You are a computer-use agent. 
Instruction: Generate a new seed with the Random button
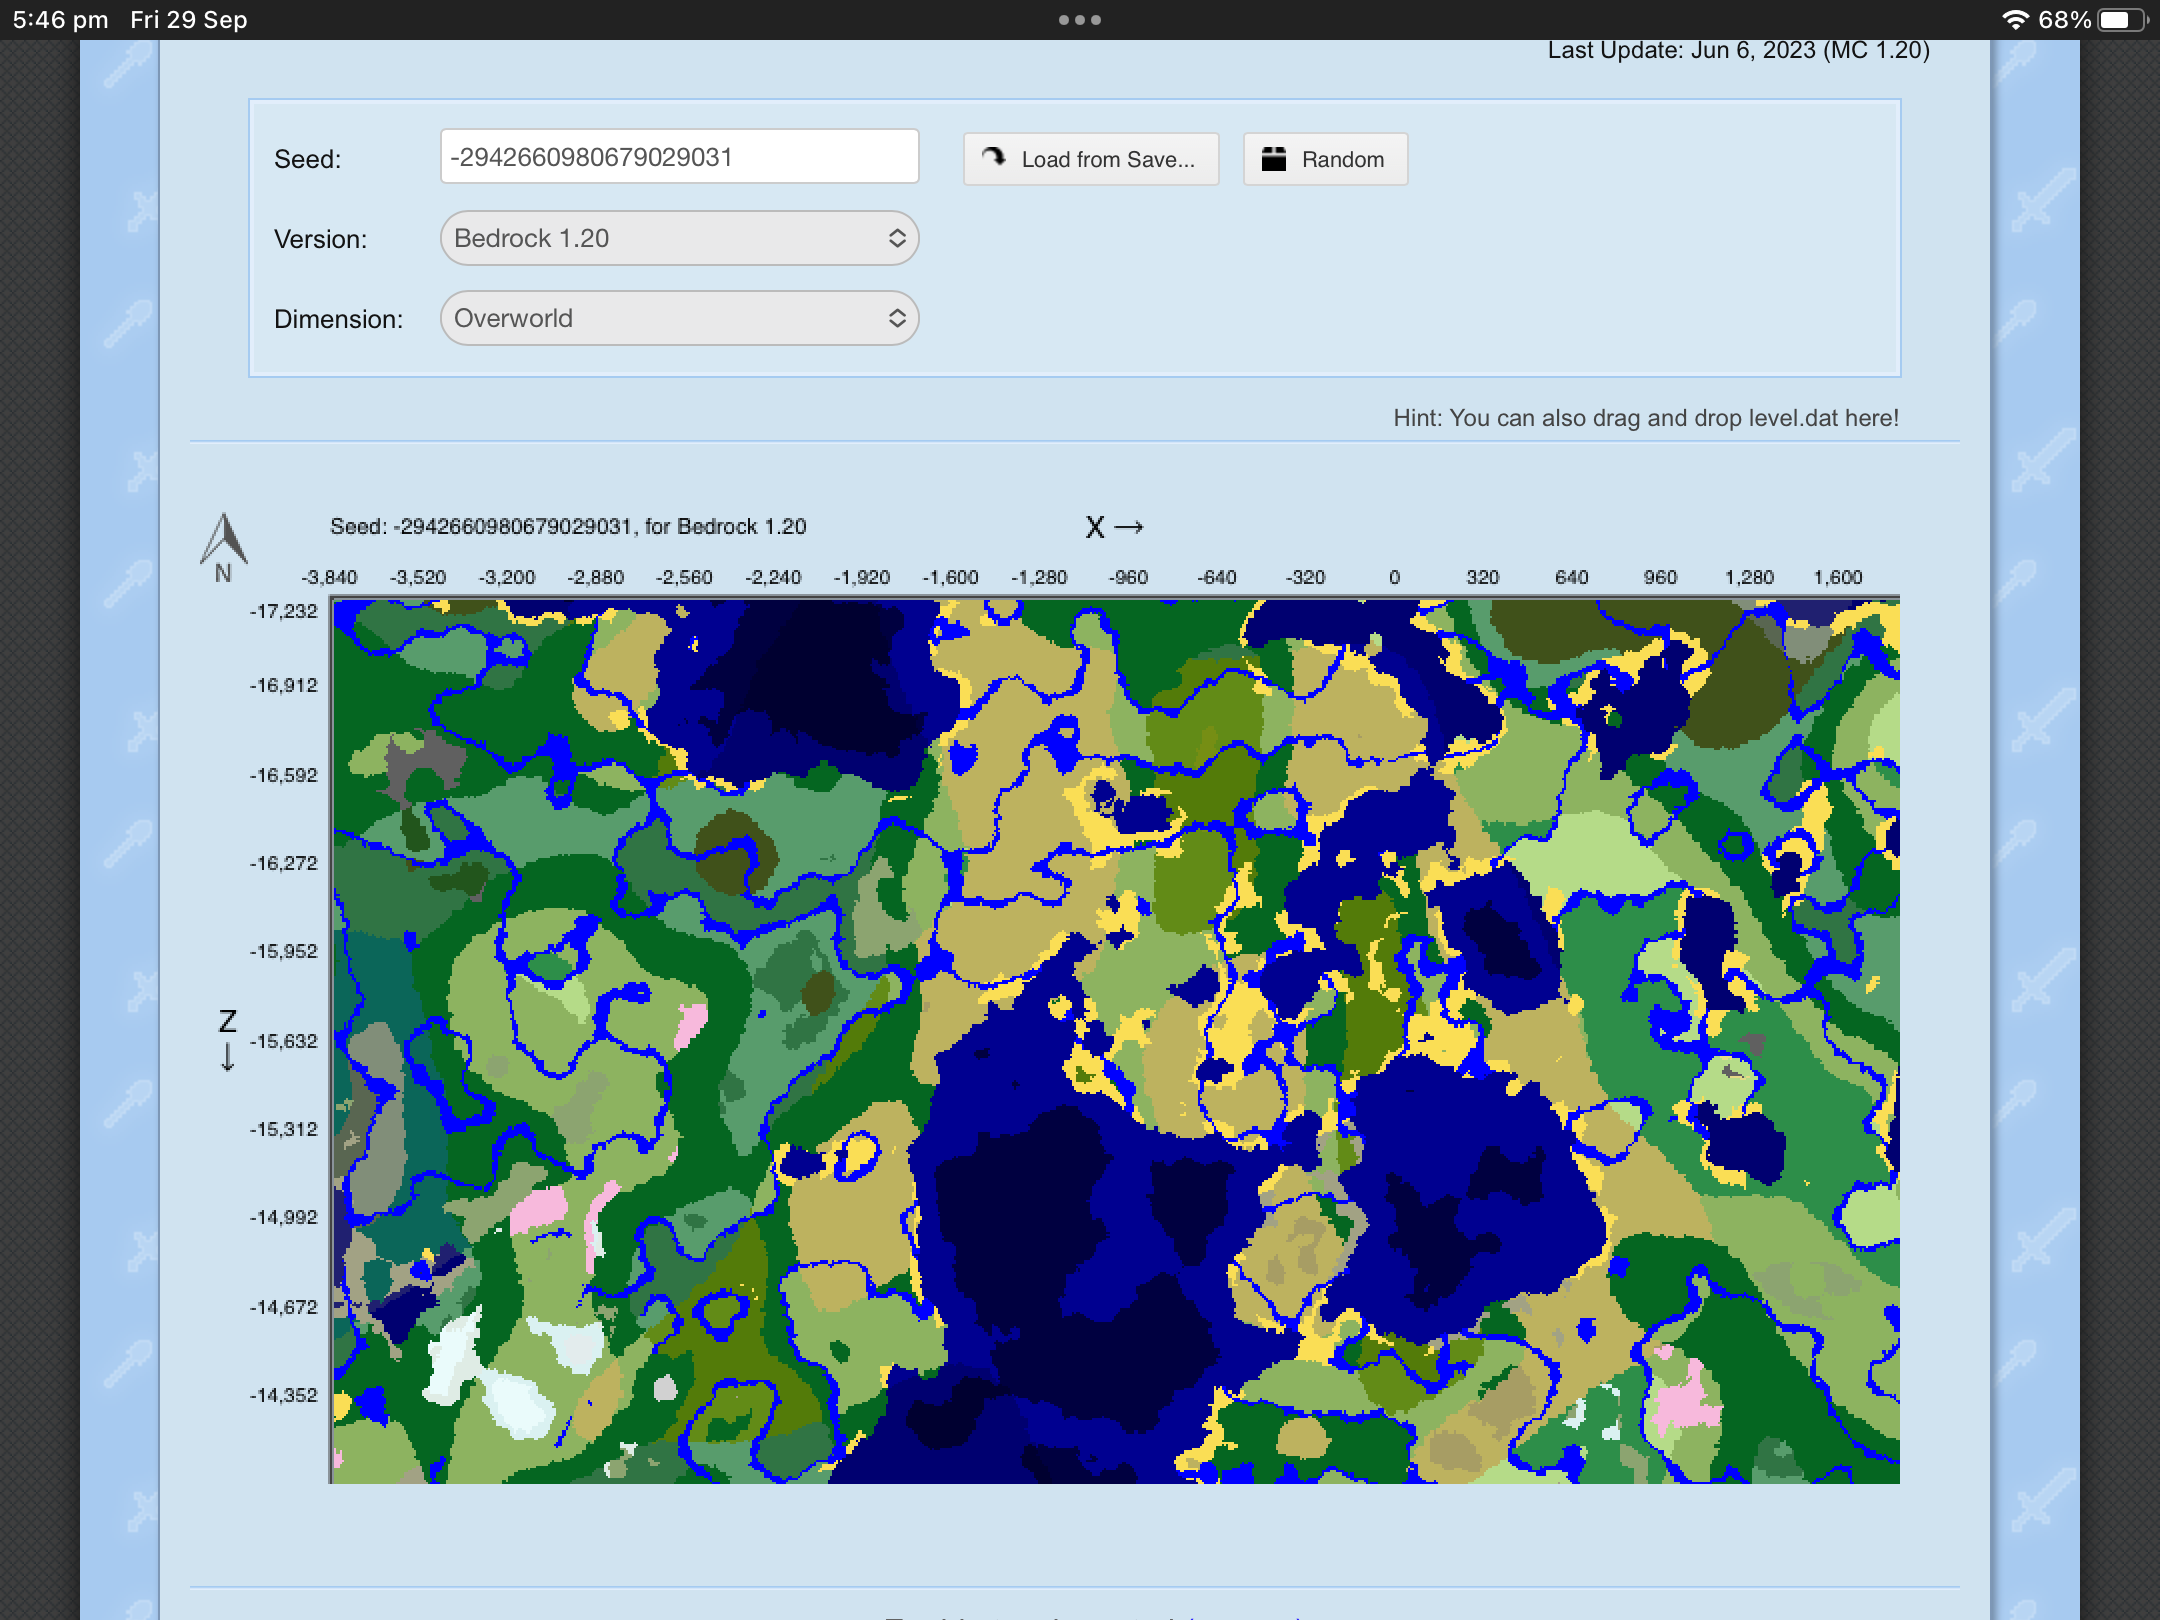pyautogui.click(x=1324, y=158)
